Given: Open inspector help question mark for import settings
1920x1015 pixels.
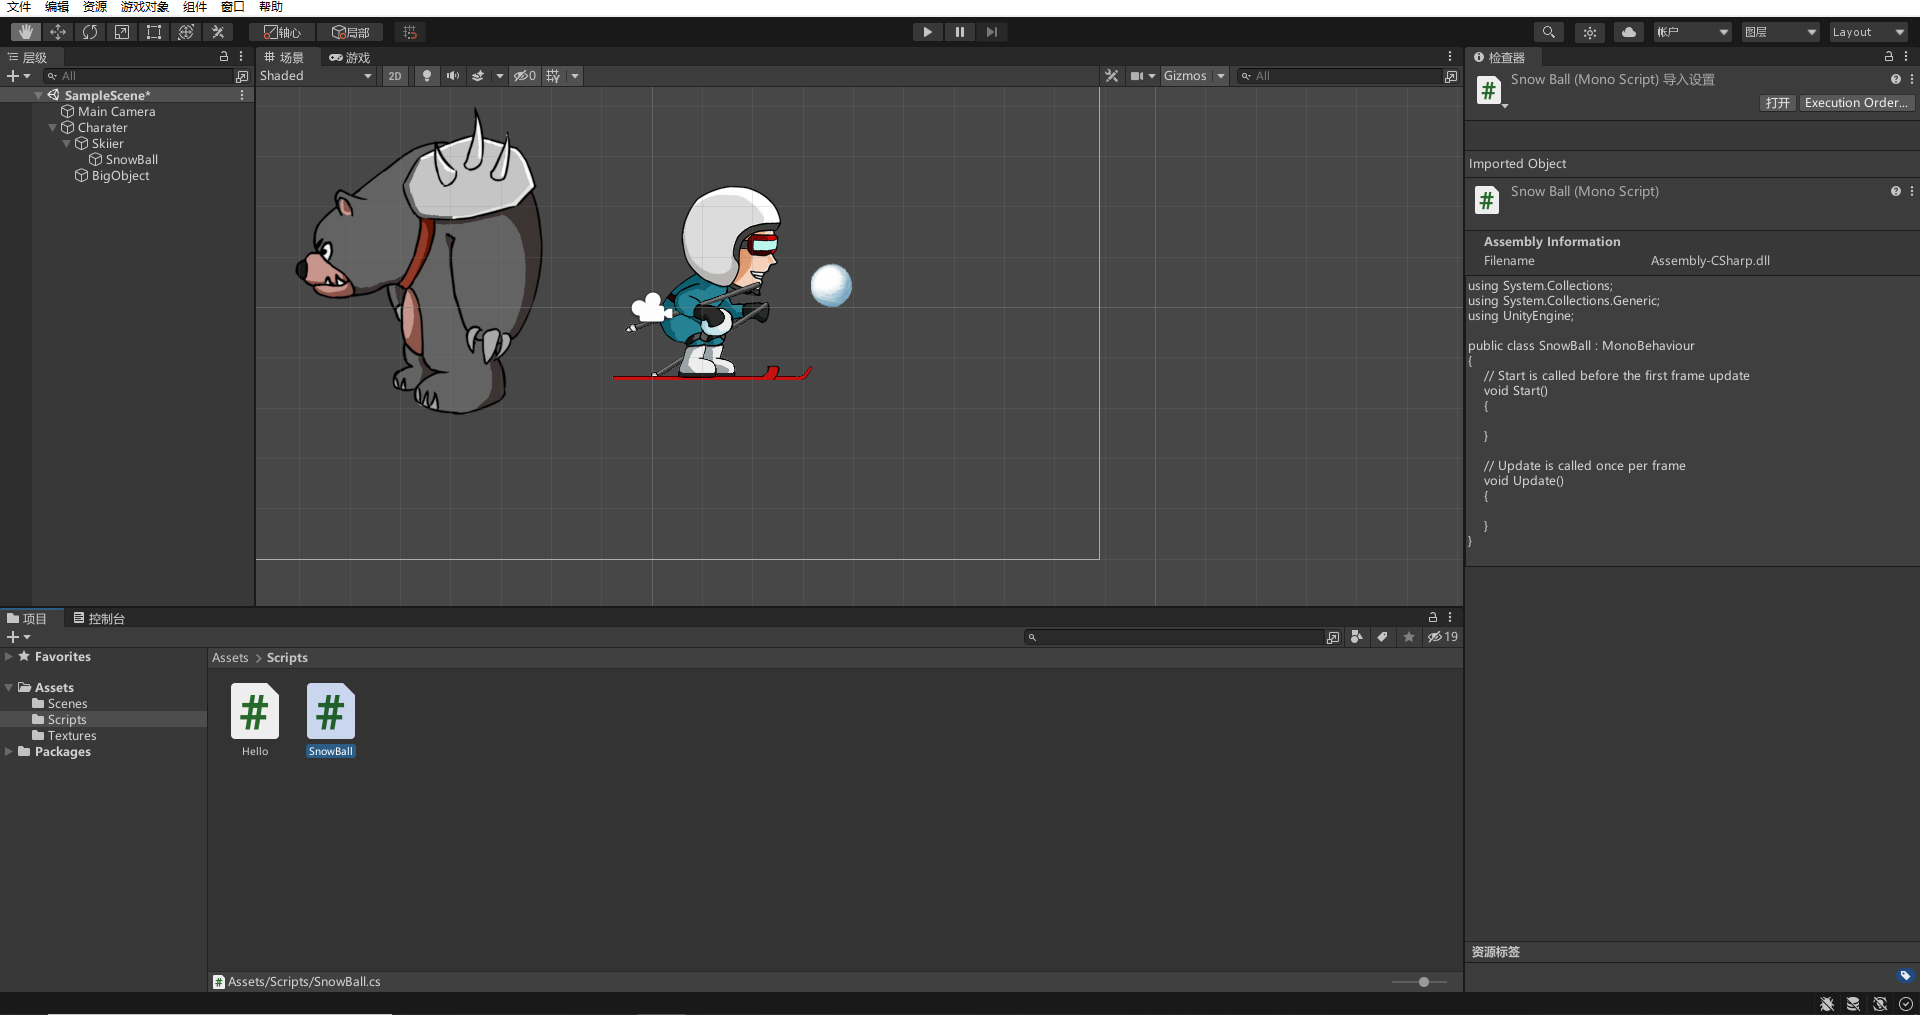Looking at the screenshot, I should point(1895,79).
